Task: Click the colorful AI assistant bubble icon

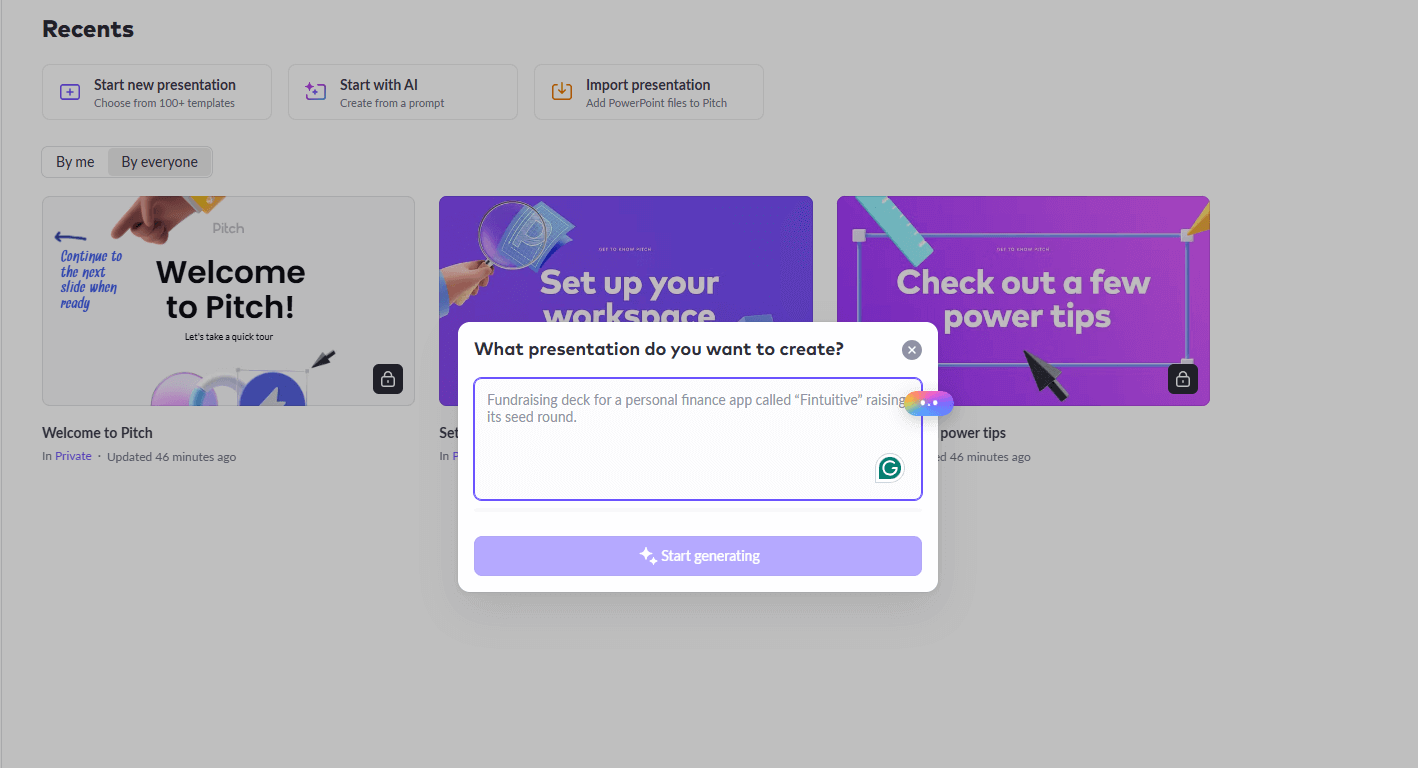Action: click(929, 402)
